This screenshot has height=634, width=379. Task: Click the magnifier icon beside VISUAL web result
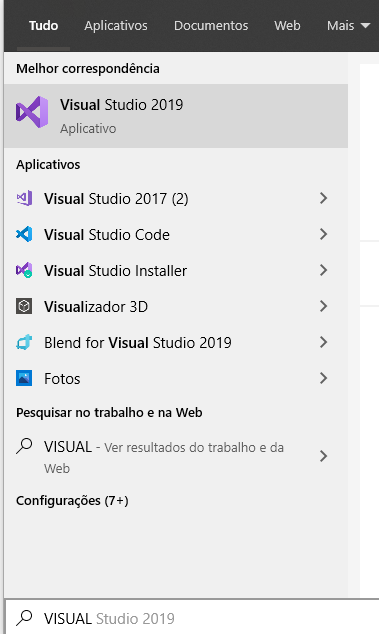click(24, 446)
